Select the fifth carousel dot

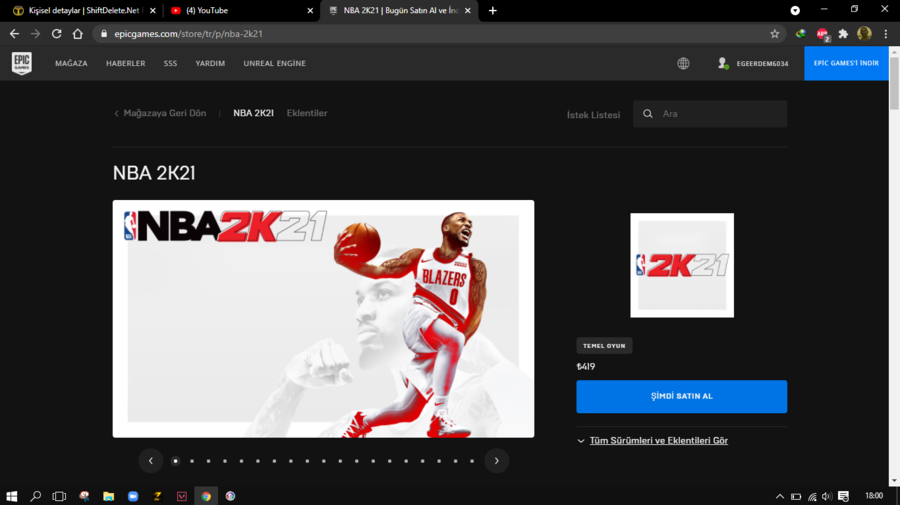242,461
